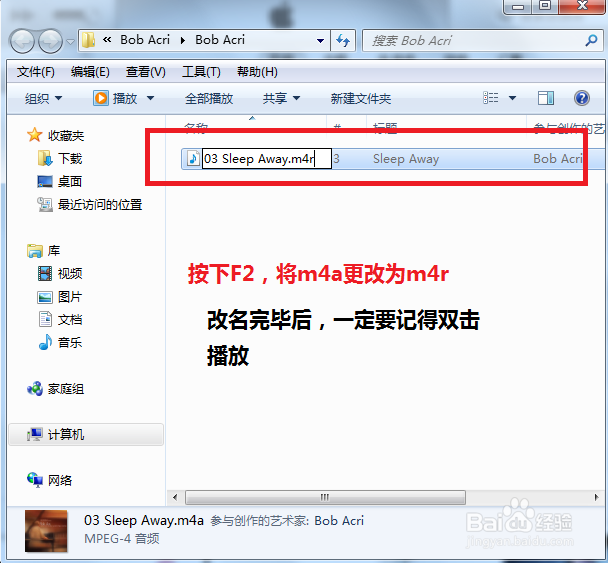Expand breadcrumb arrow between Bob Acri folders
This screenshot has height=563, width=608.
[x=183, y=40]
